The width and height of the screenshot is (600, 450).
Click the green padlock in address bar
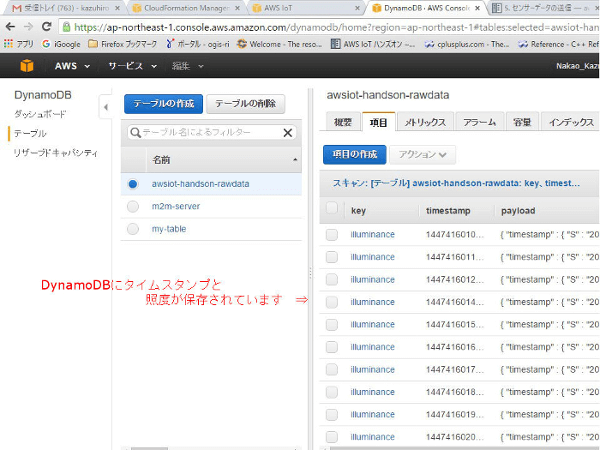(x=67, y=27)
